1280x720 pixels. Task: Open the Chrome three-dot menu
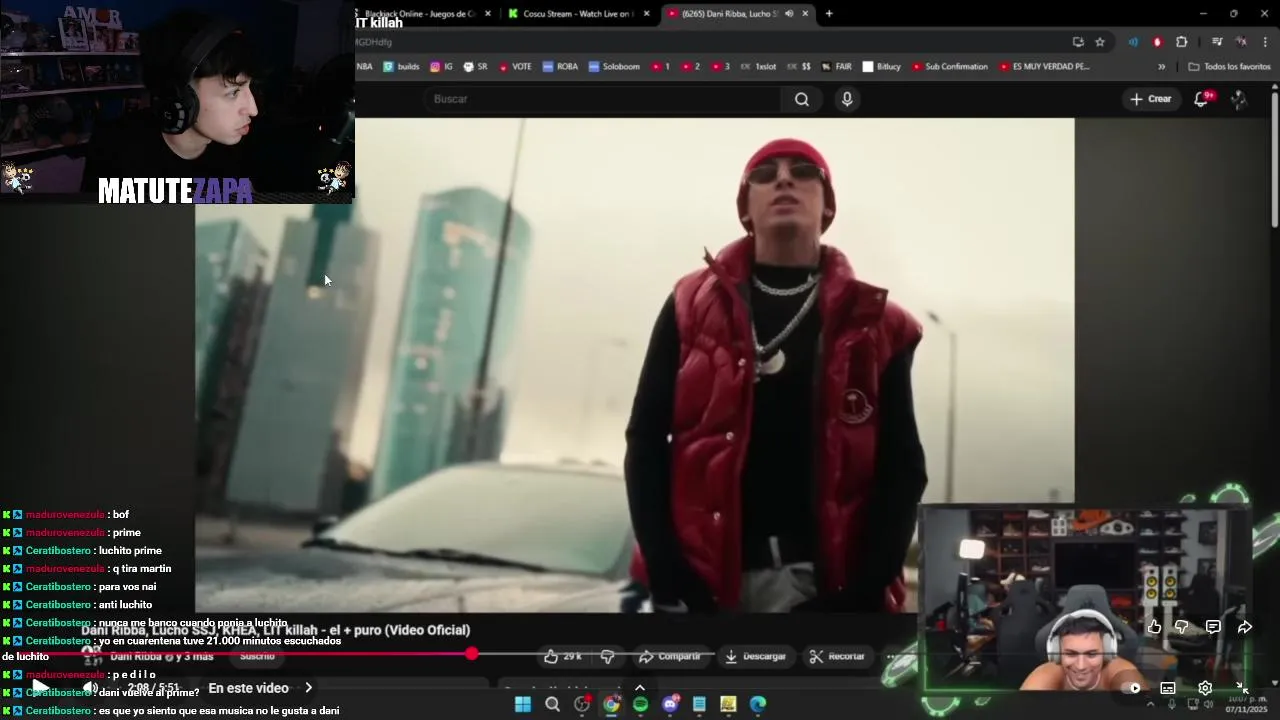pyautogui.click(x=1266, y=42)
